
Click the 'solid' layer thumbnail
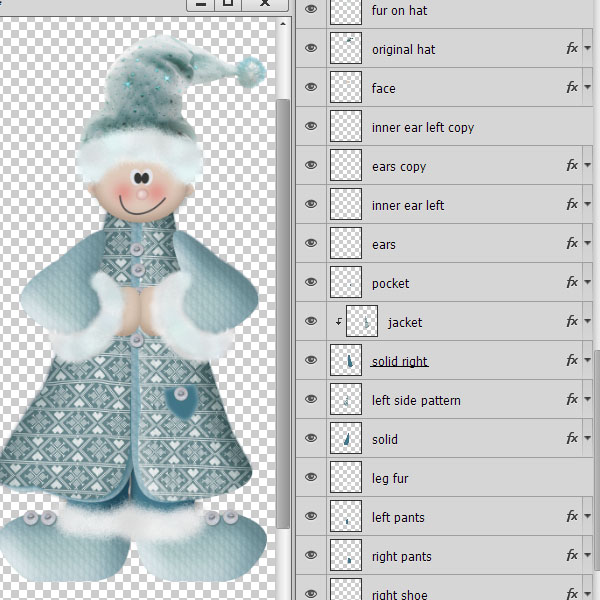(346, 439)
